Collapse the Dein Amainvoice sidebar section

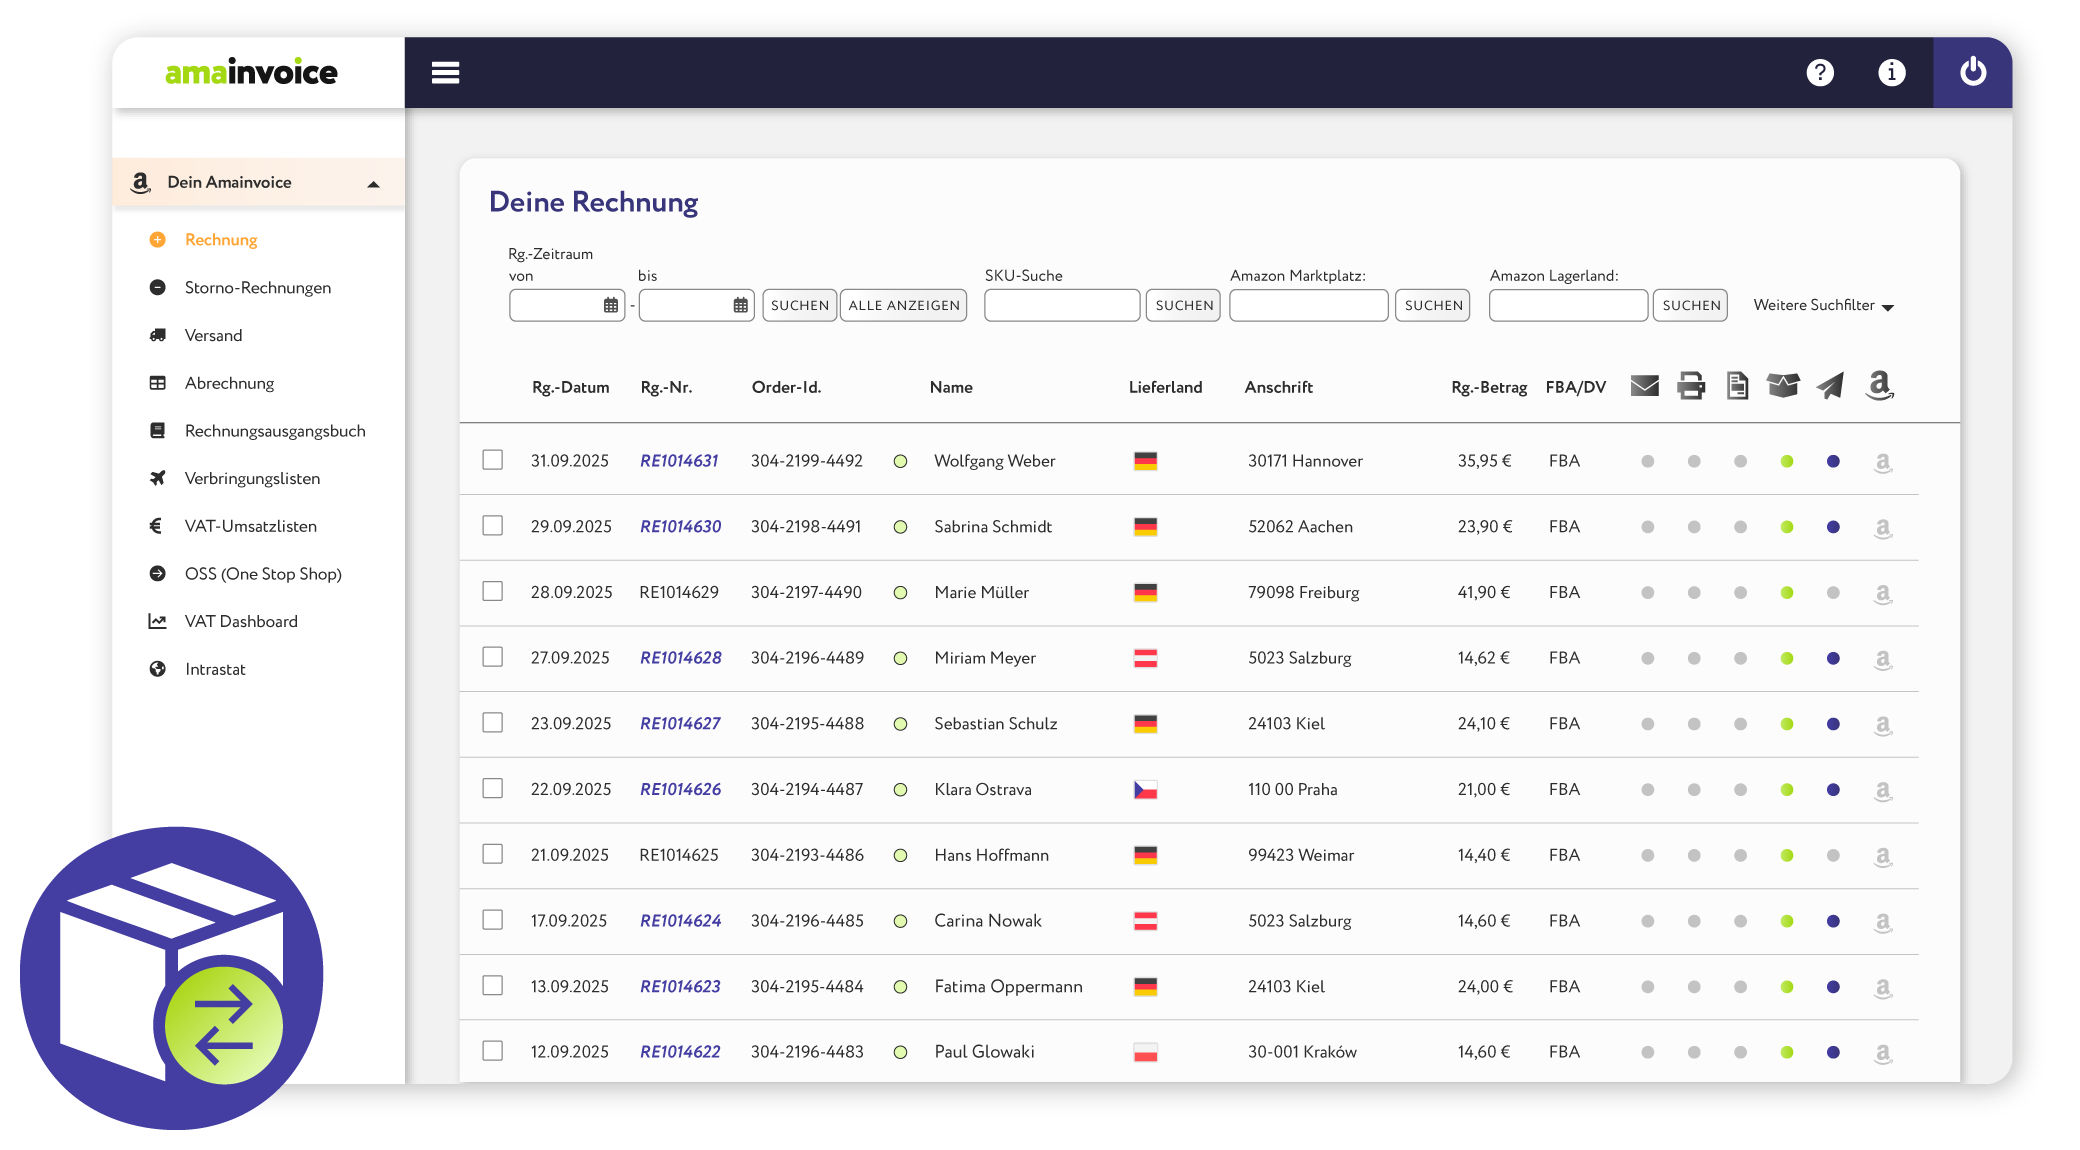[x=373, y=184]
